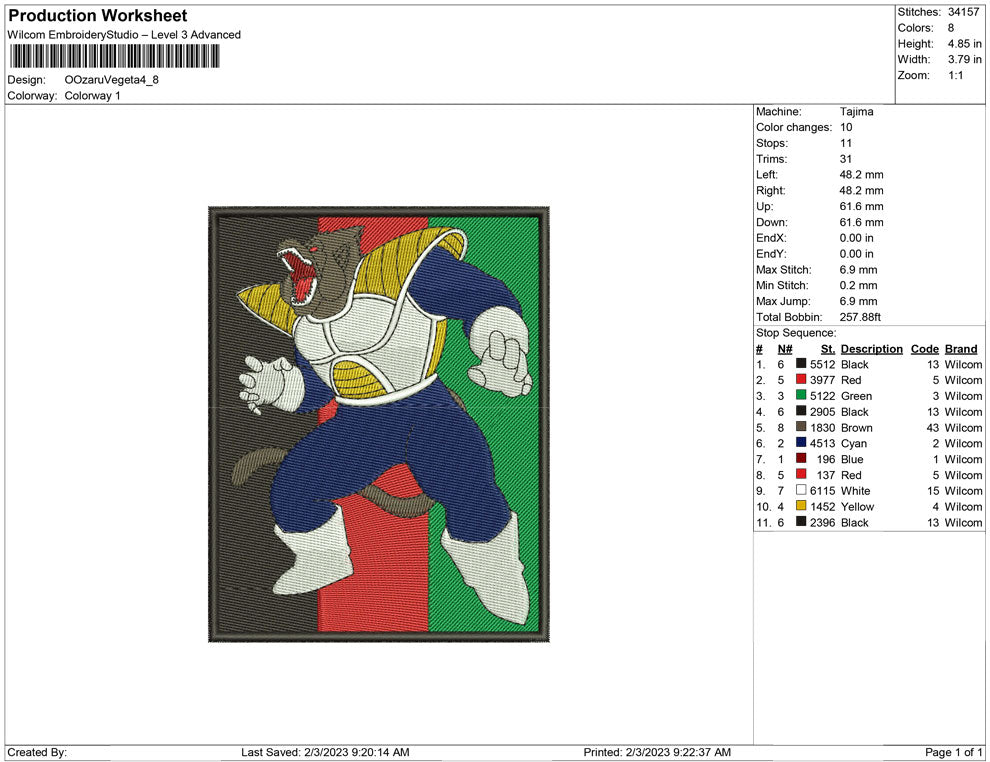Click the 'Description' column header

872,348
